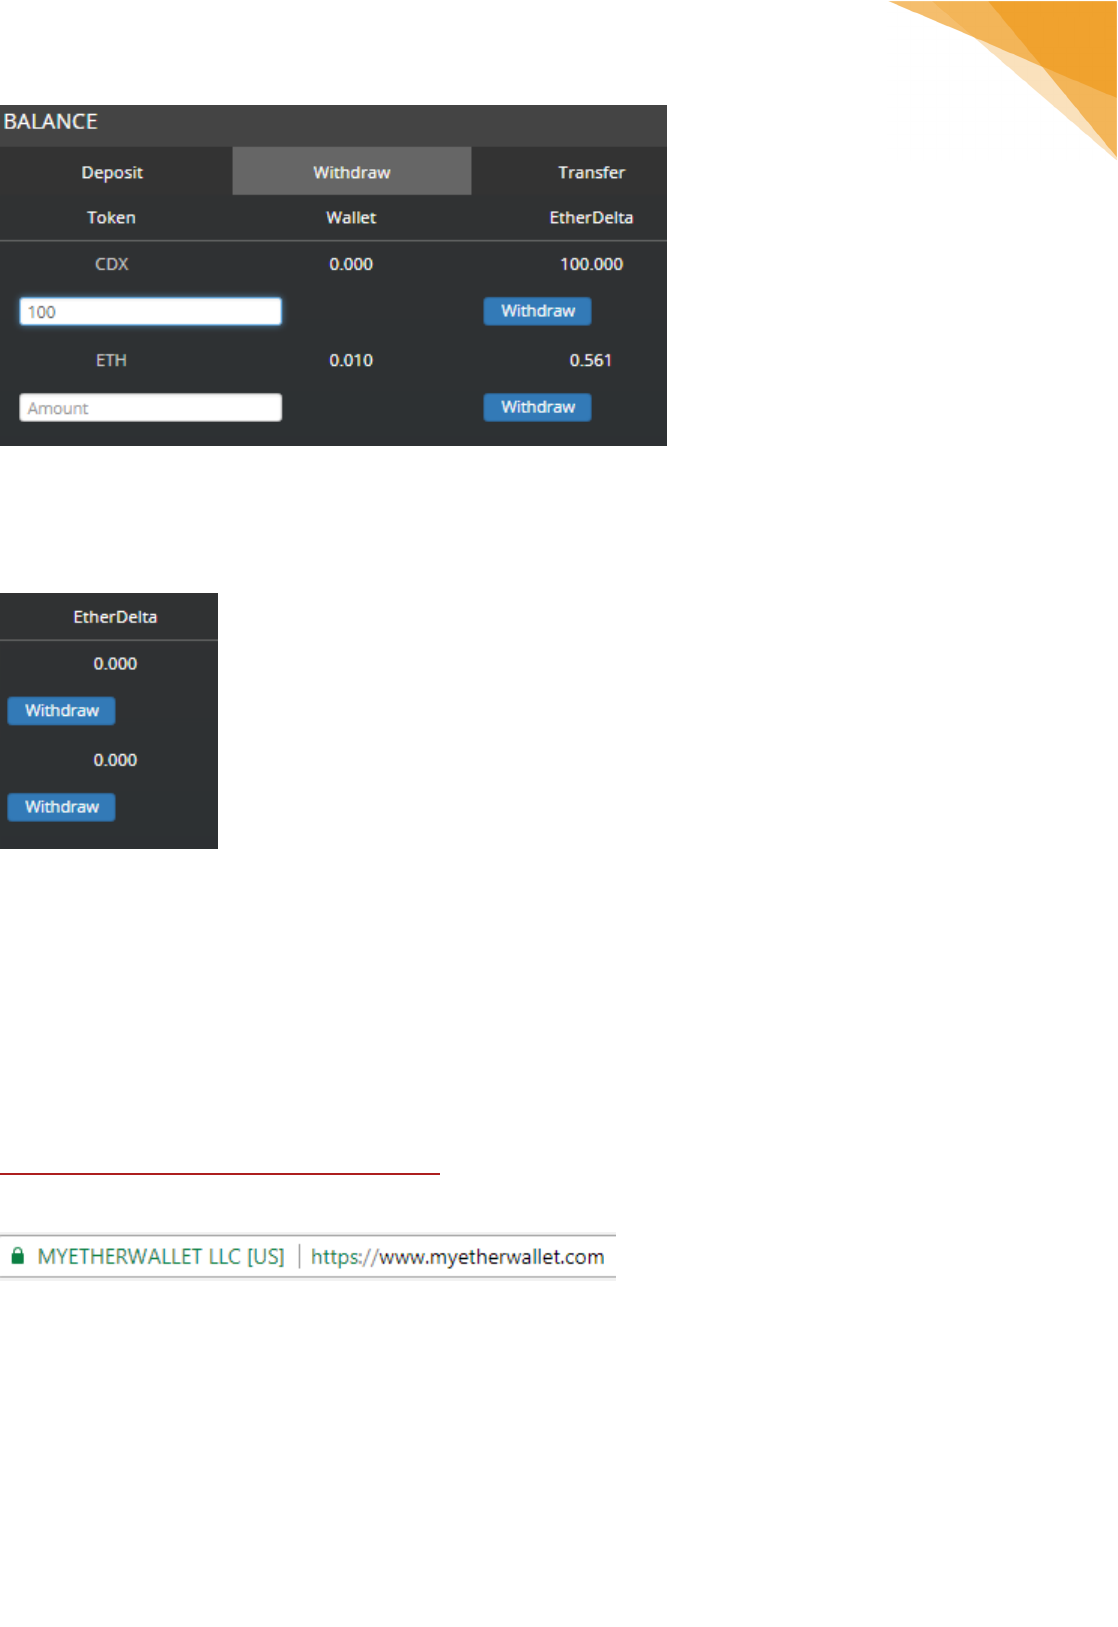Click CDX EtherDelta balance 100.000

591,264
